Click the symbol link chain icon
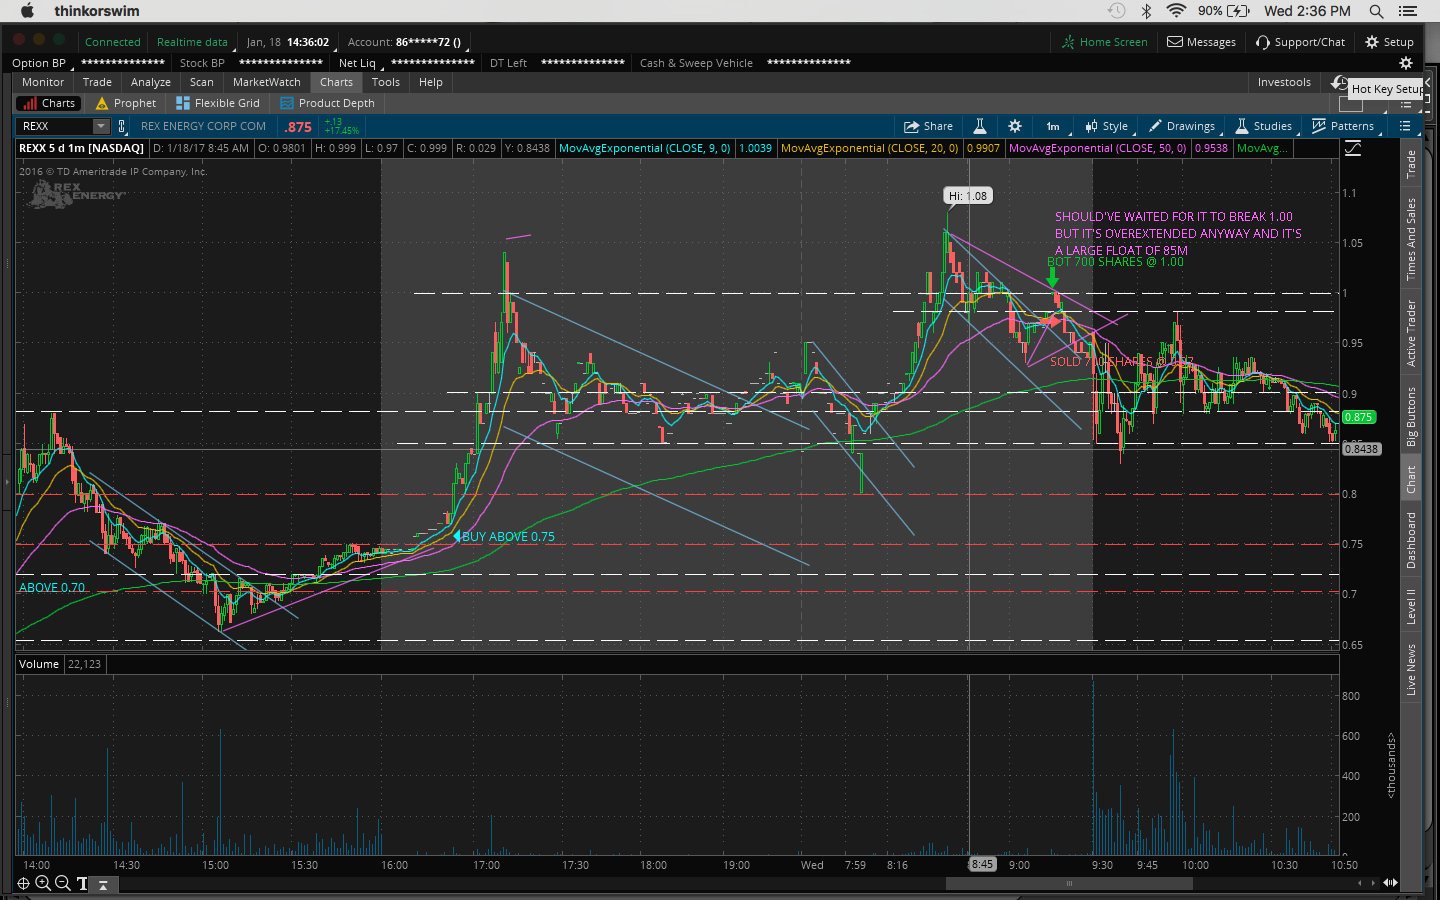The height and width of the screenshot is (900, 1440). 122,126
